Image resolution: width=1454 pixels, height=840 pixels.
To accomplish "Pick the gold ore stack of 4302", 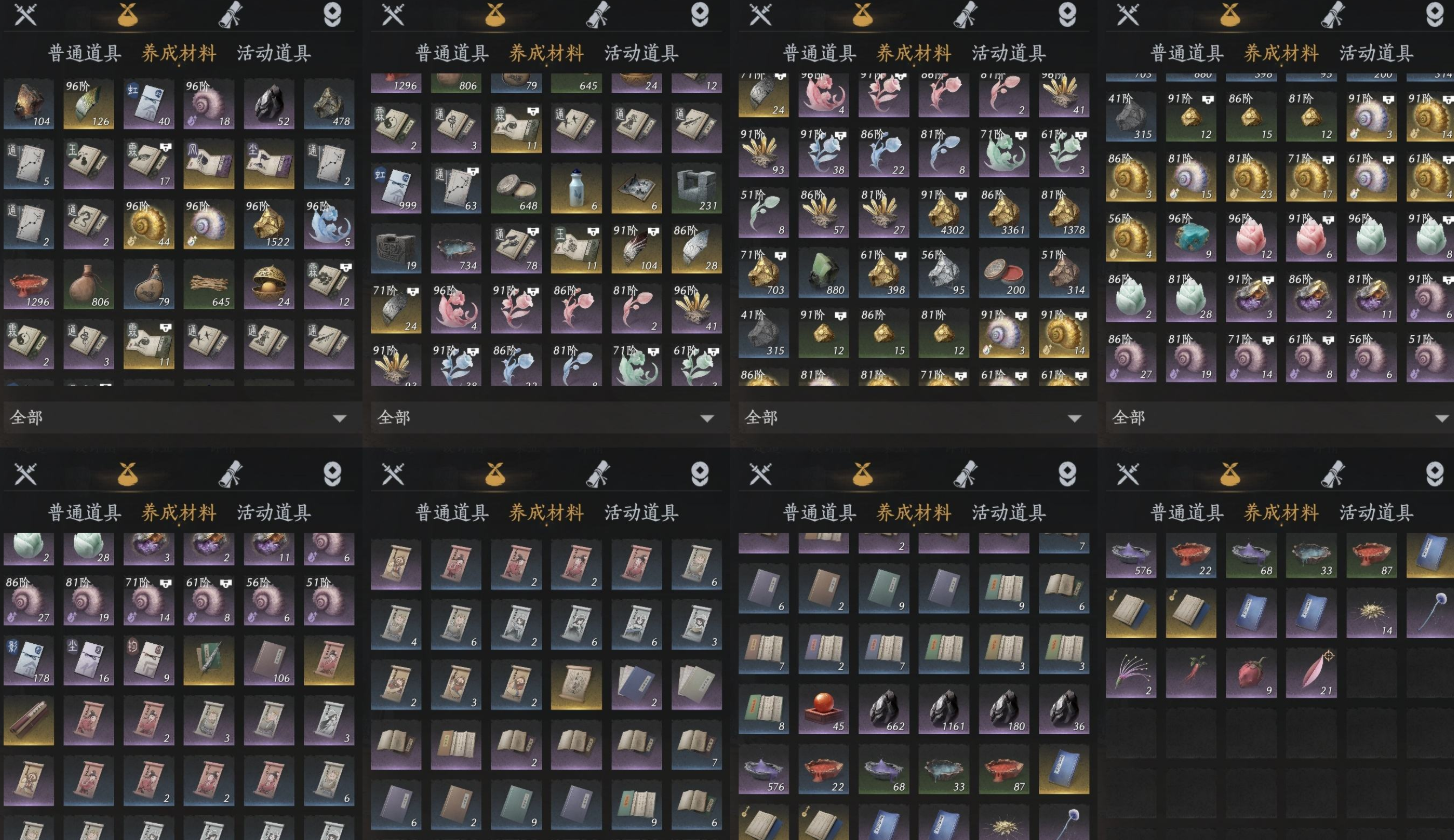I will pyautogui.click(x=944, y=211).
